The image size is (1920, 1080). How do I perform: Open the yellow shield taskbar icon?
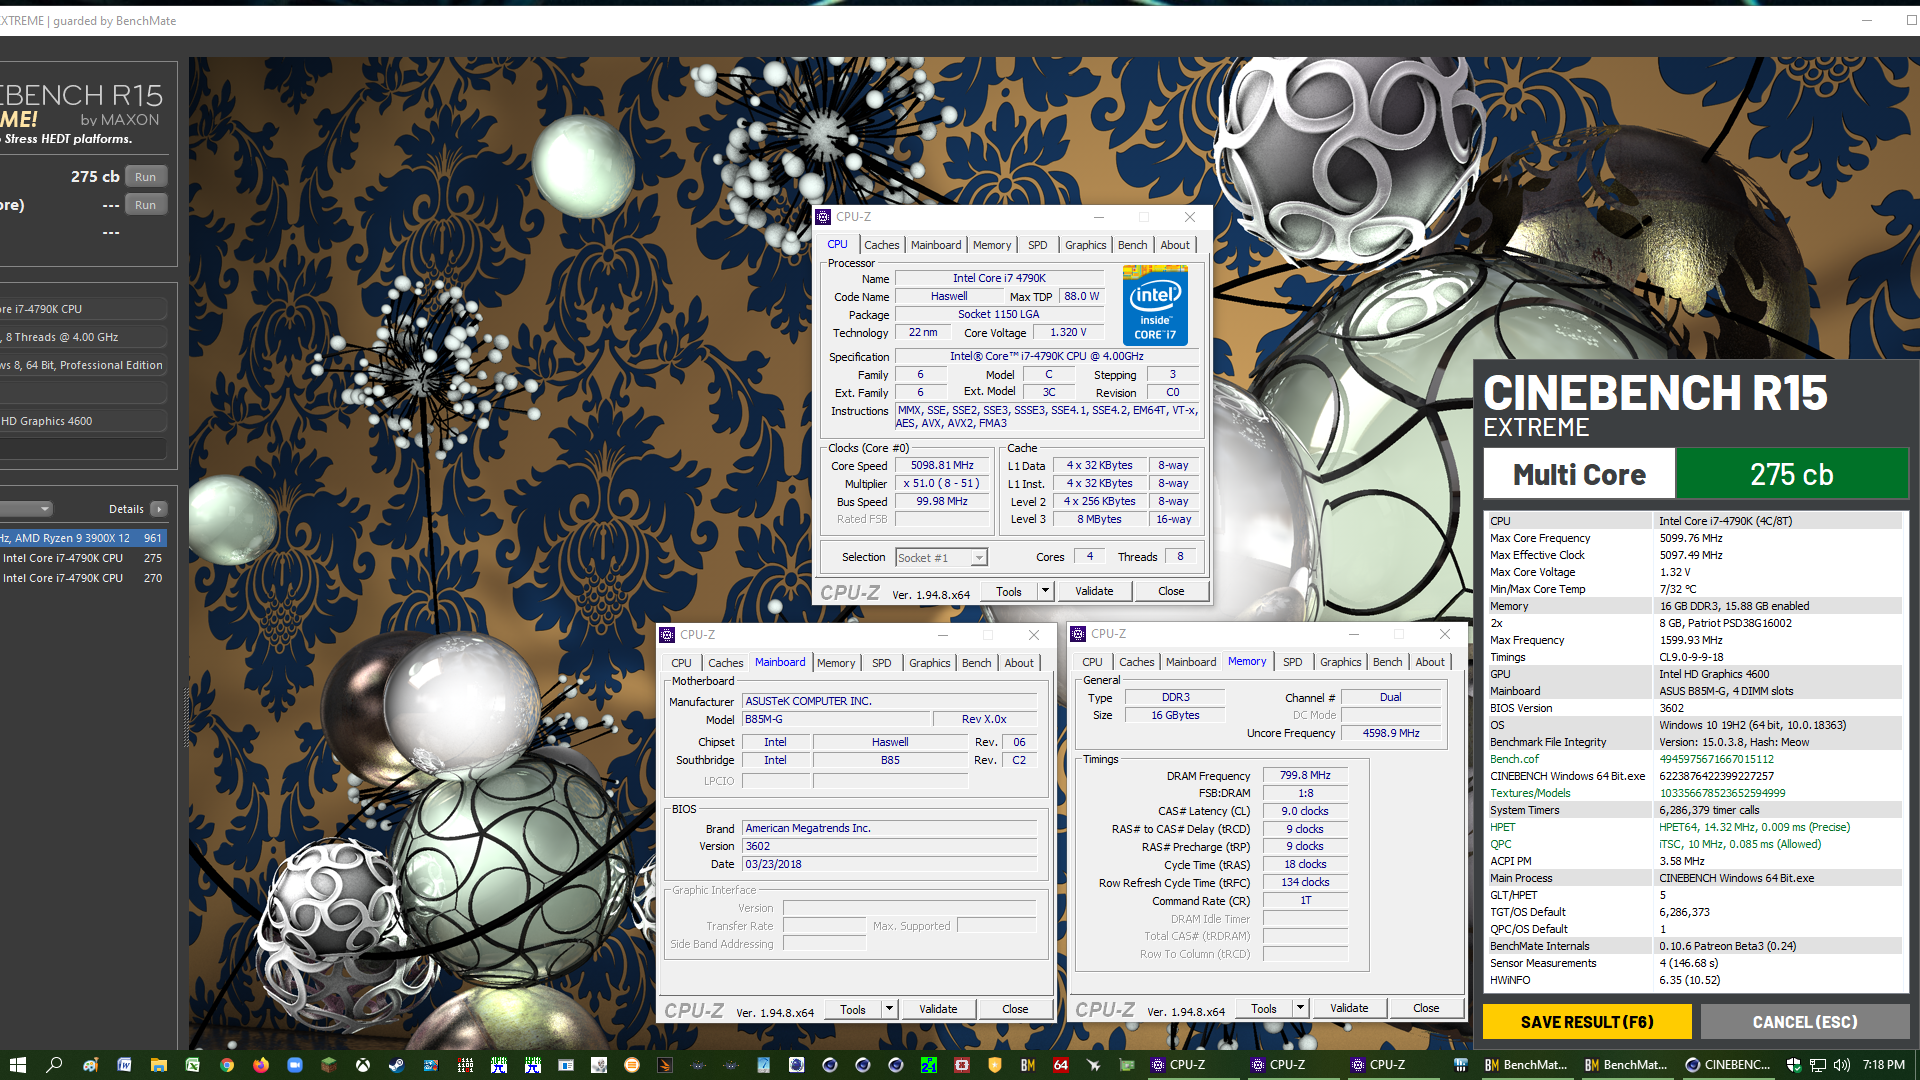[x=994, y=1065]
